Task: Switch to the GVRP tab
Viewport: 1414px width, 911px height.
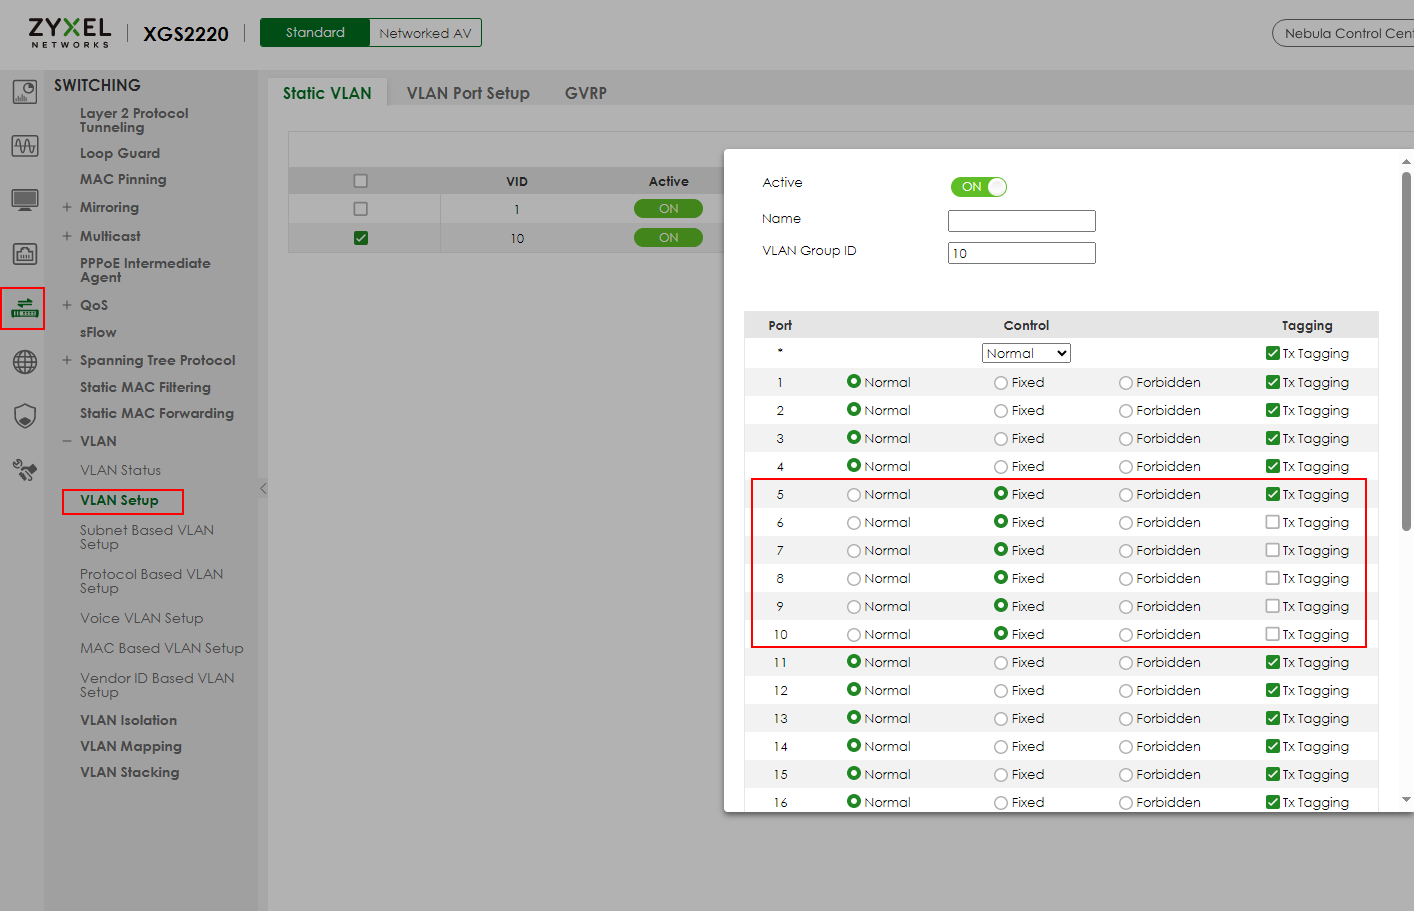Action: [x=586, y=93]
